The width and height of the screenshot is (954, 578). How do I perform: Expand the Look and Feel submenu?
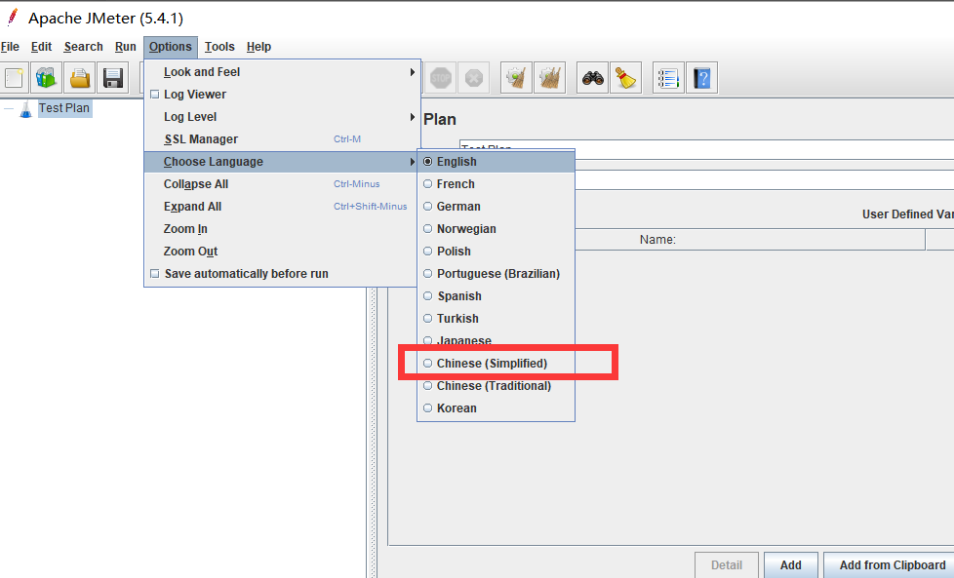[x=282, y=72]
